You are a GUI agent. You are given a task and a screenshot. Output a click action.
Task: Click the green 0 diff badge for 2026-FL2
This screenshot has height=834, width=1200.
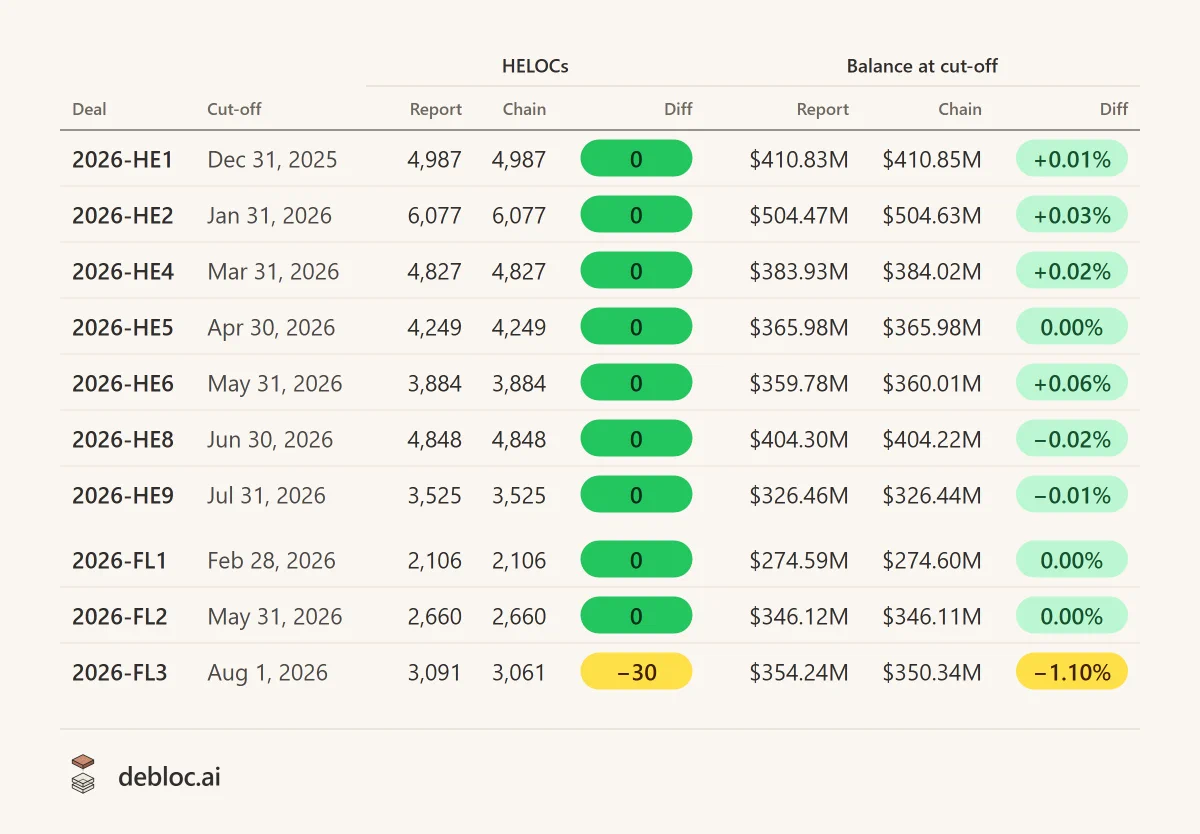point(636,616)
